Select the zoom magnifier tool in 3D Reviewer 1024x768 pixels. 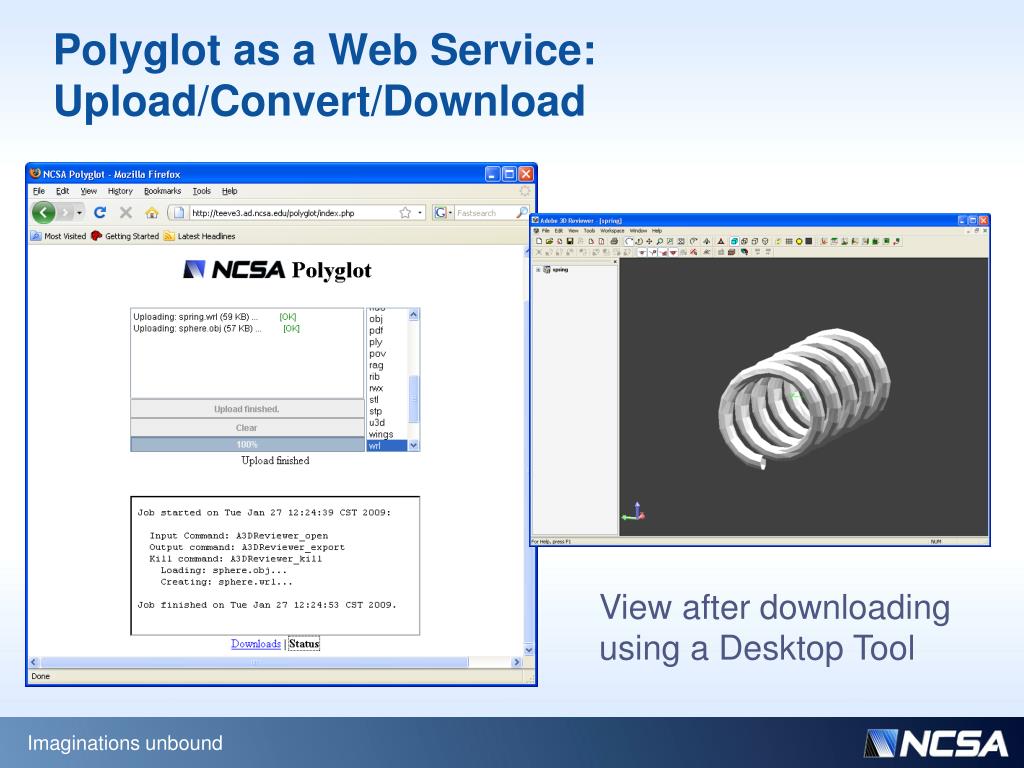[660, 242]
